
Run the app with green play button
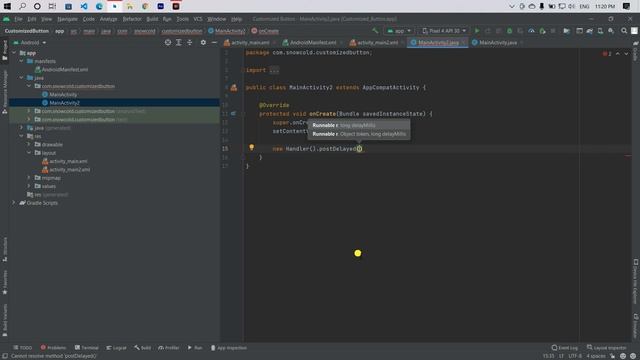click(477, 31)
